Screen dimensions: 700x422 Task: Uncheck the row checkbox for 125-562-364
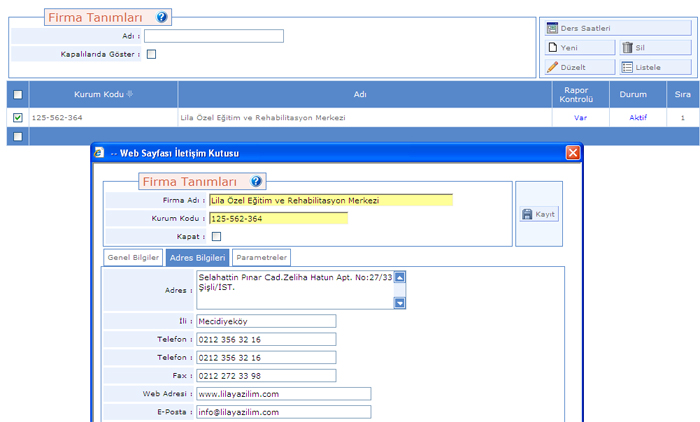(x=18, y=117)
